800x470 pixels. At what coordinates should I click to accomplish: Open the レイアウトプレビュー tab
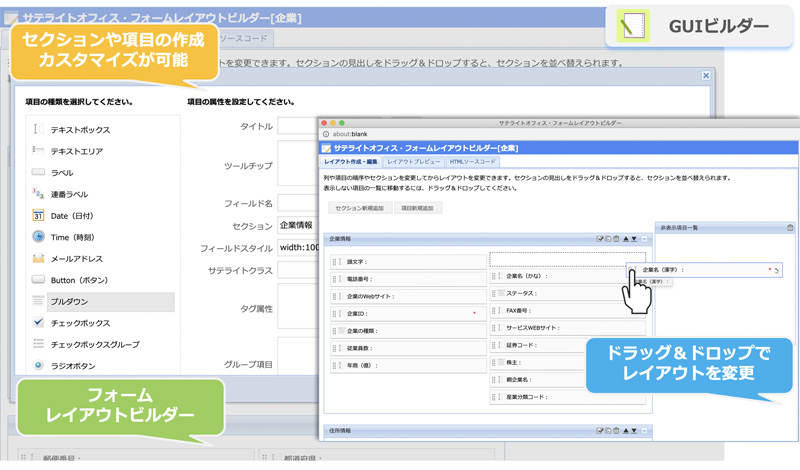pyautogui.click(x=413, y=162)
